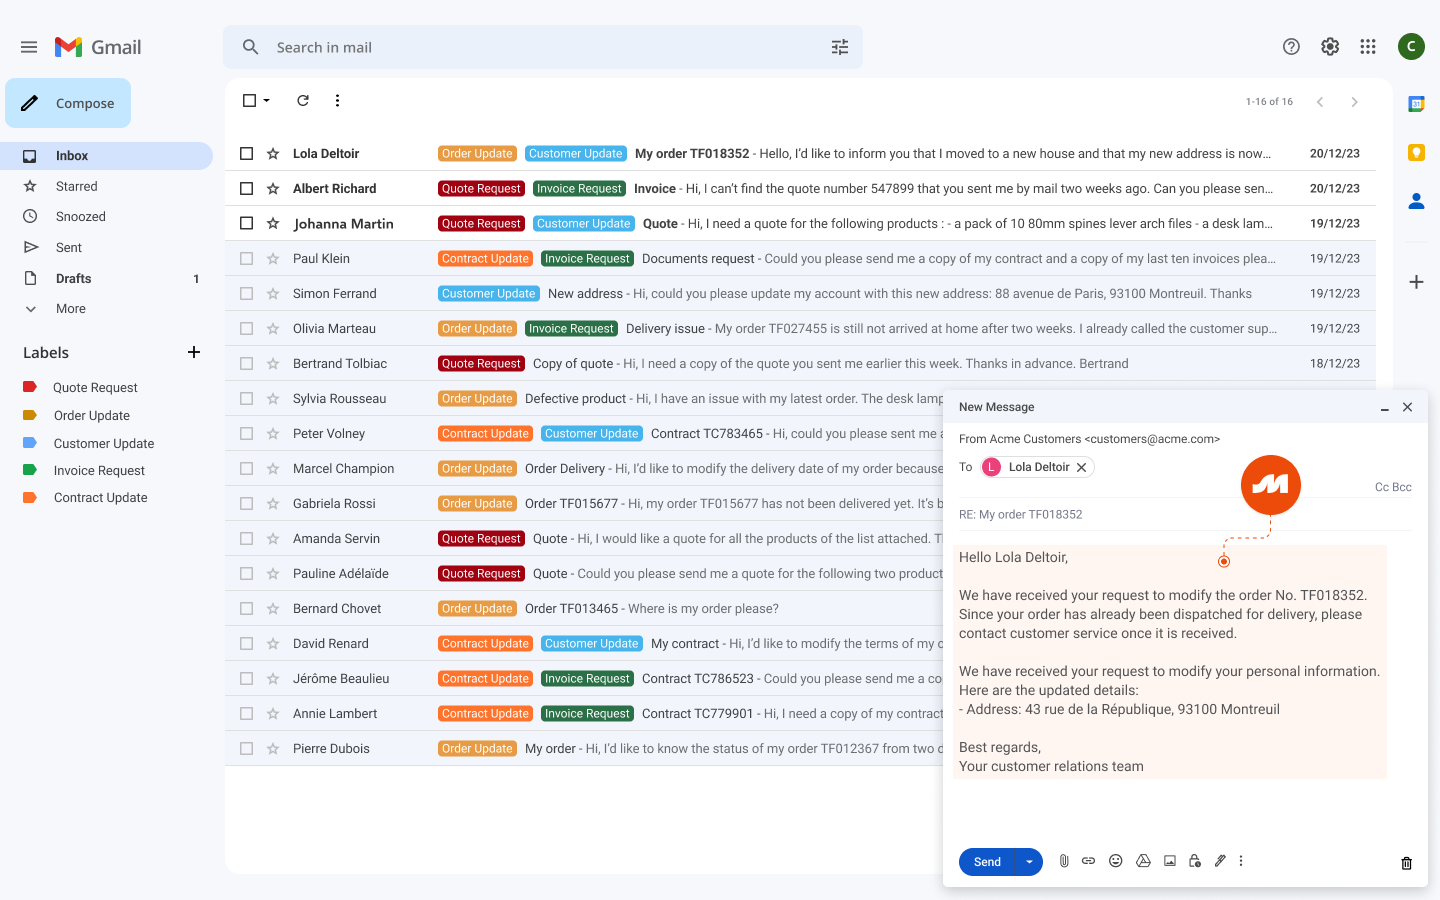Viewport: 1440px width, 900px height.
Task: Open more options in compose toolbar
Action: click(1241, 861)
